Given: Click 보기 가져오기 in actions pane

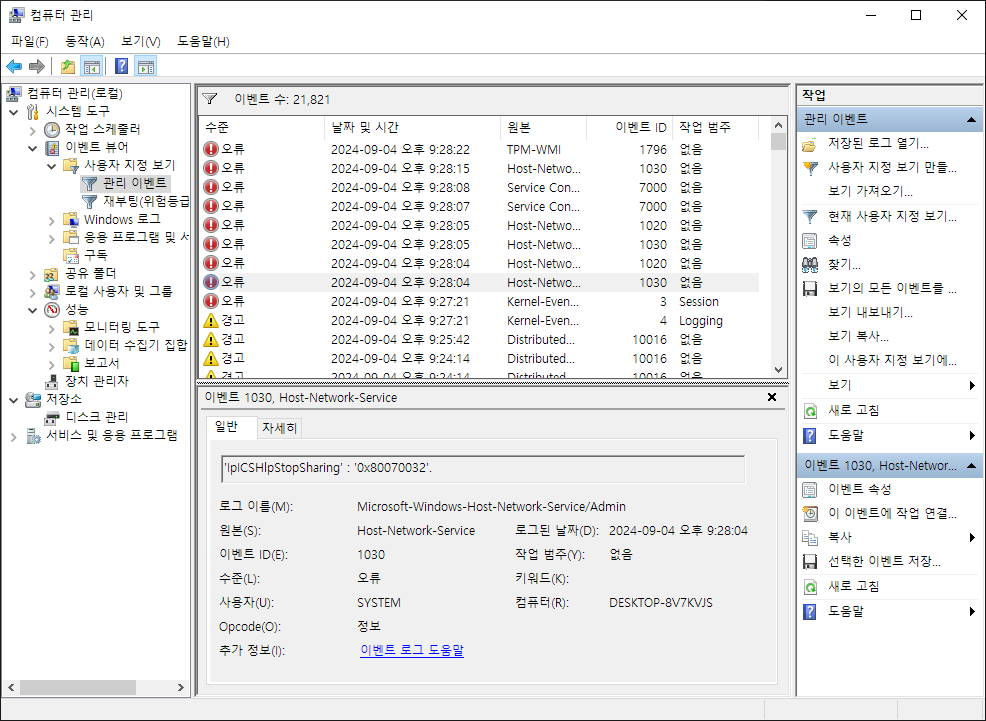Looking at the screenshot, I should pyautogui.click(x=870, y=191).
